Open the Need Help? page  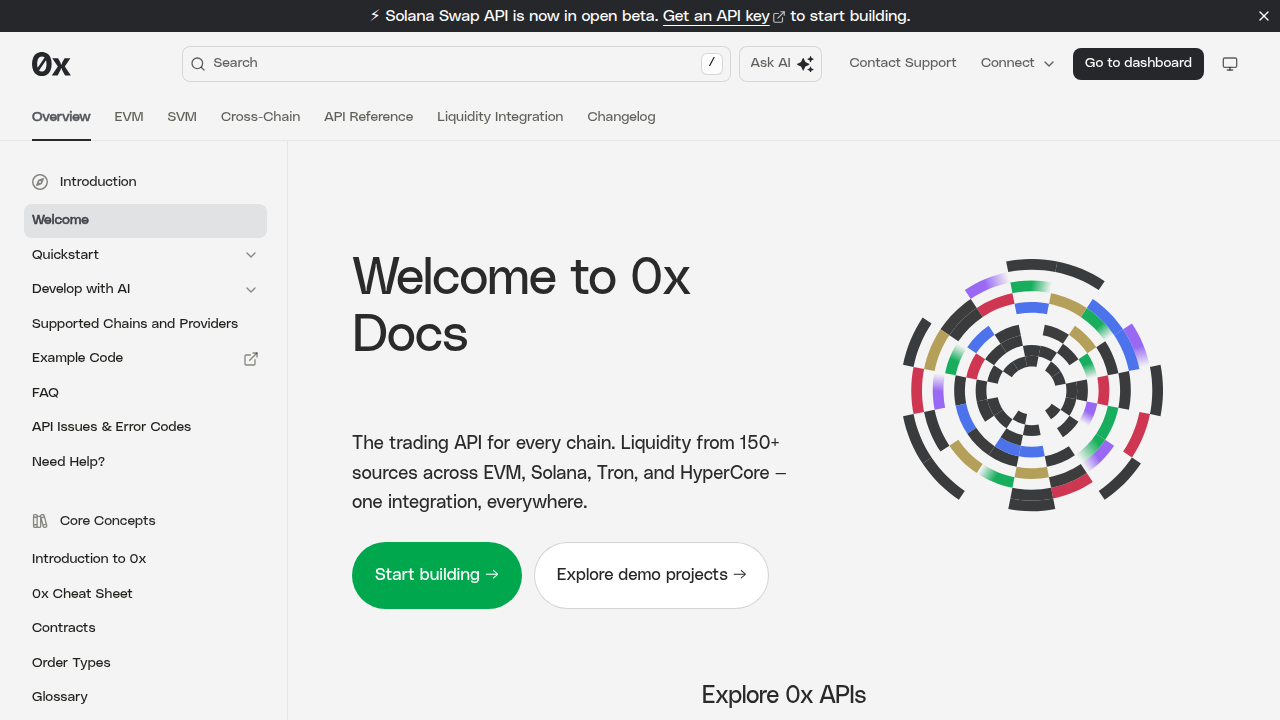[145, 462]
